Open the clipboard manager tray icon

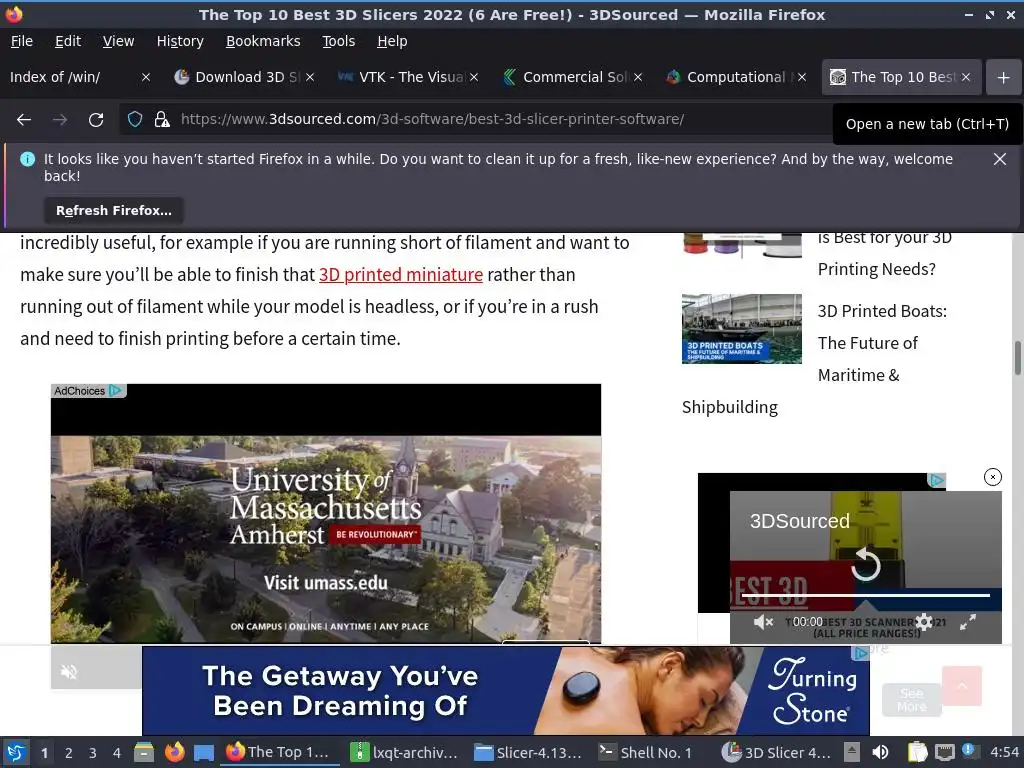point(917,752)
